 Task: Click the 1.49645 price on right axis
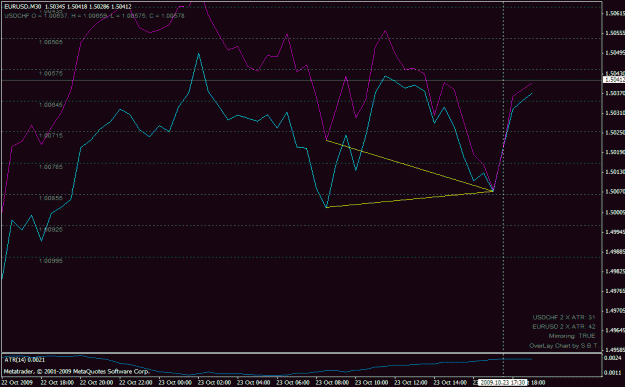(615, 330)
